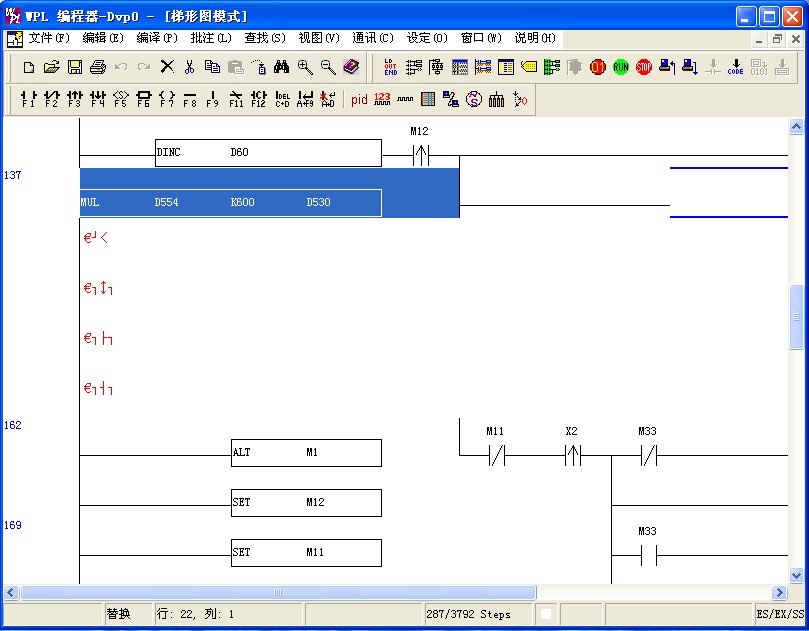Screen dimensions: 809x631
Task: Create a new file from the toolbar
Action: (x=28, y=67)
